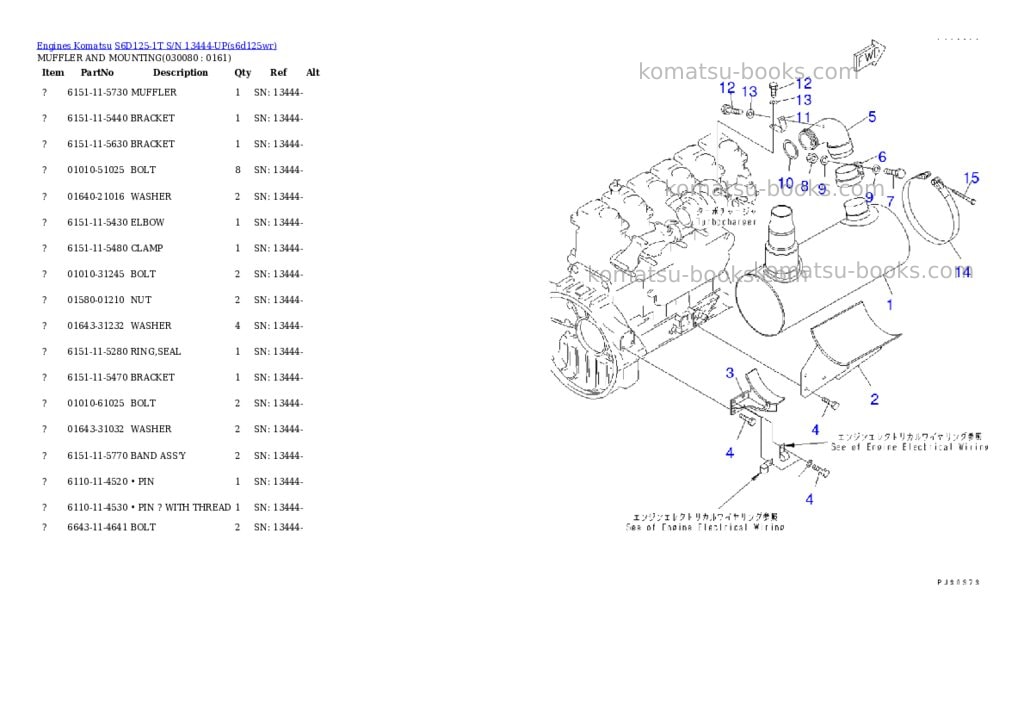Click the ELBOW description text
1024x725 pixels.
[x=148, y=222]
